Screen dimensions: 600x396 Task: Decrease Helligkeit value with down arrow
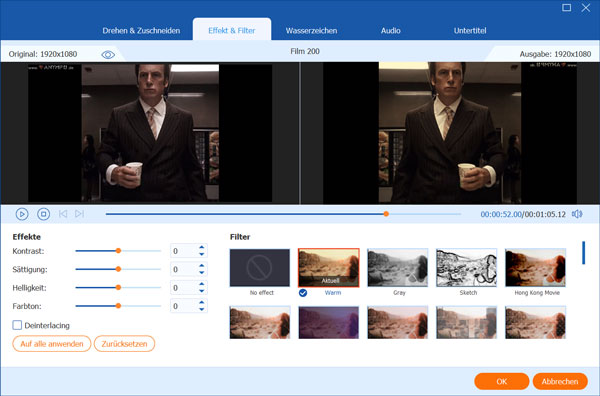click(x=202, y=291)
